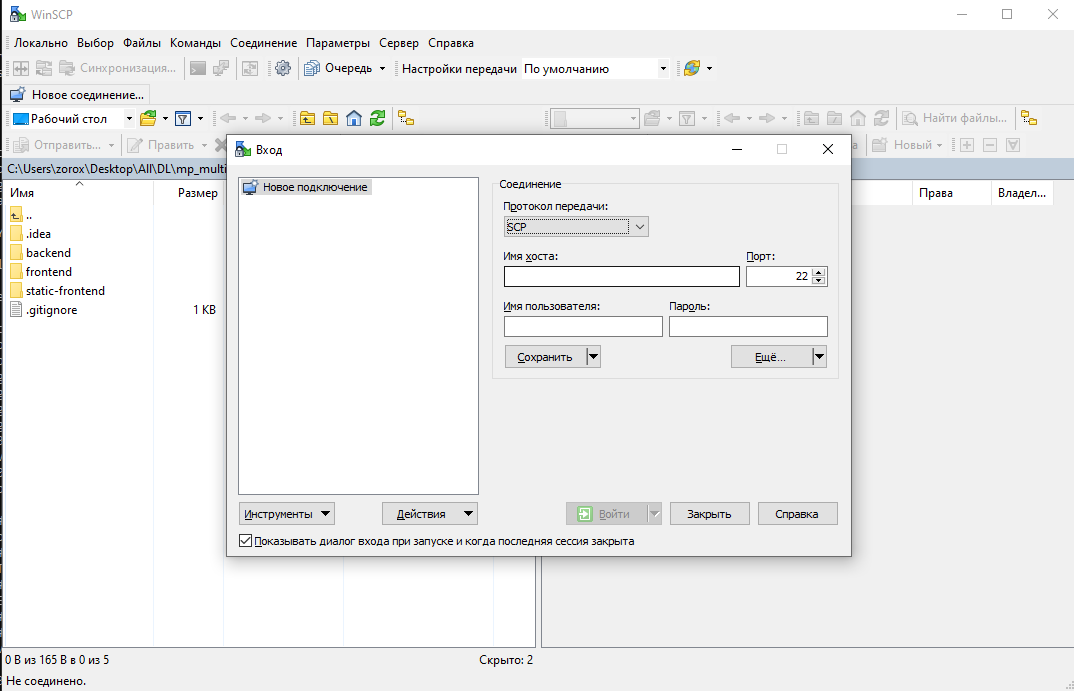
Task: Click remote panel plus select icon
Action: point(967,145)
